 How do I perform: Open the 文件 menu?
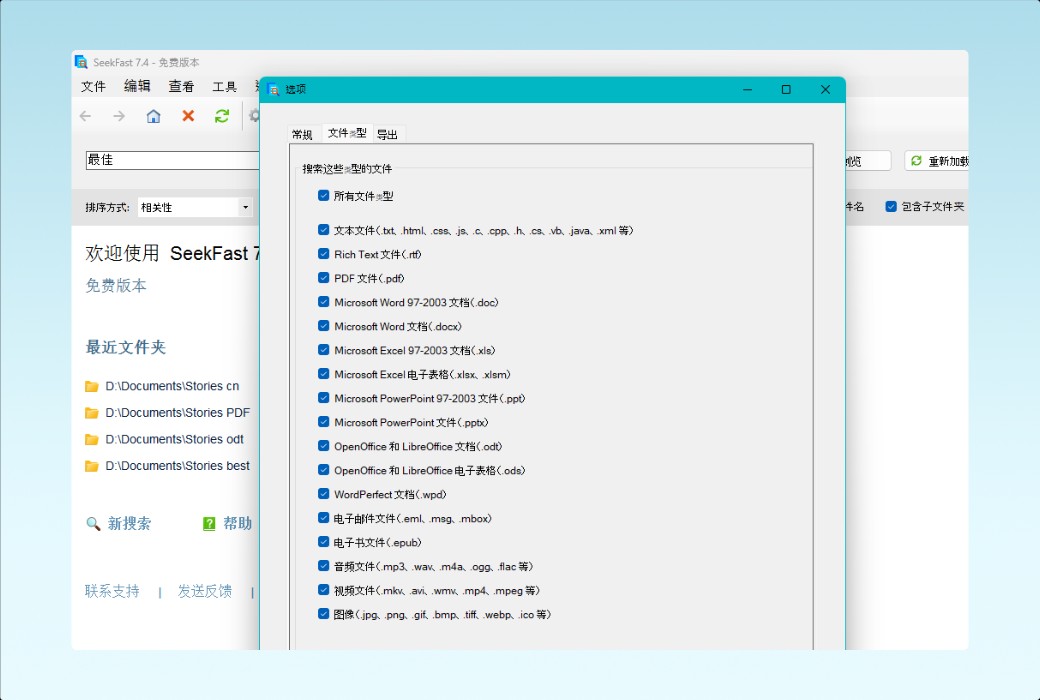tap(94, 86)
